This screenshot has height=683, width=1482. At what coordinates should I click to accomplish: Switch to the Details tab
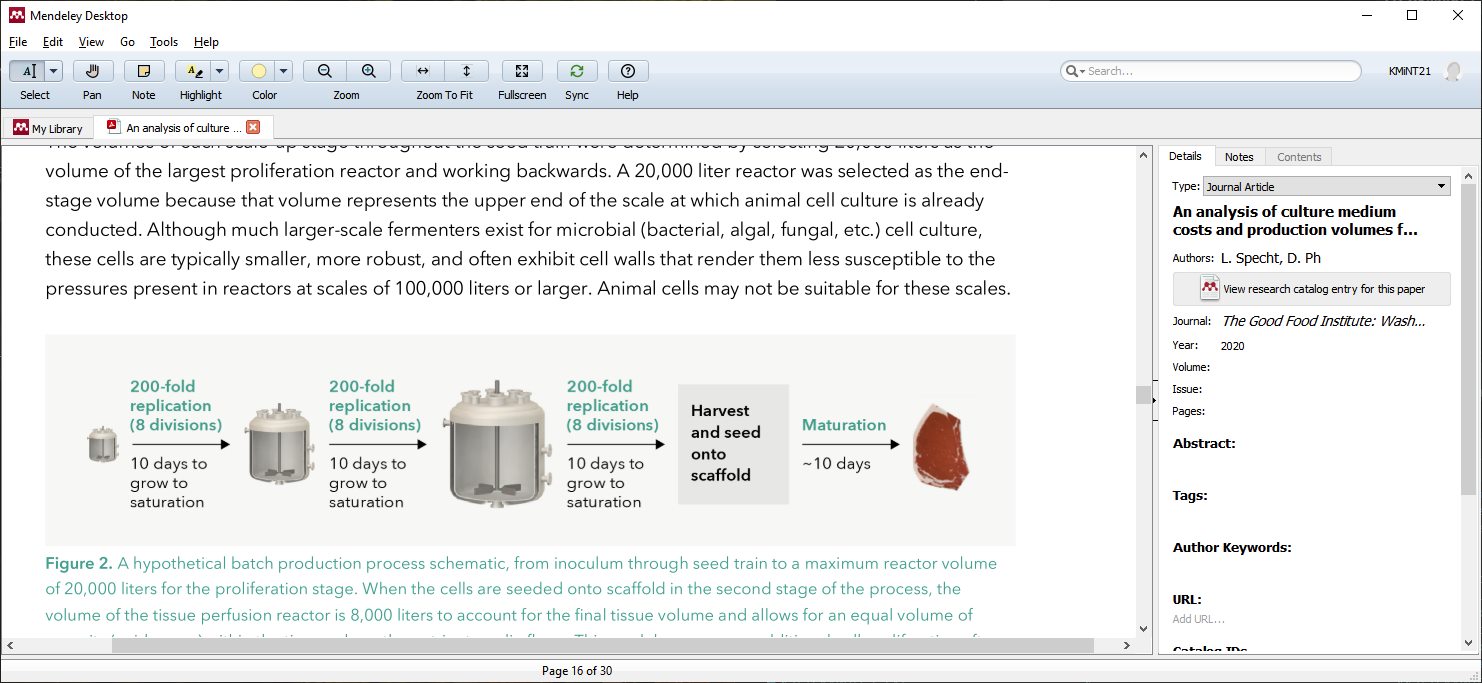1185,156
